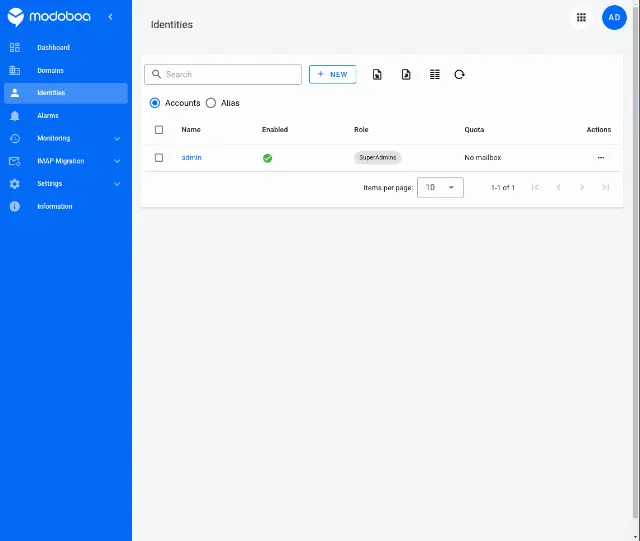Open the applications grid menu

pos(581,17)
